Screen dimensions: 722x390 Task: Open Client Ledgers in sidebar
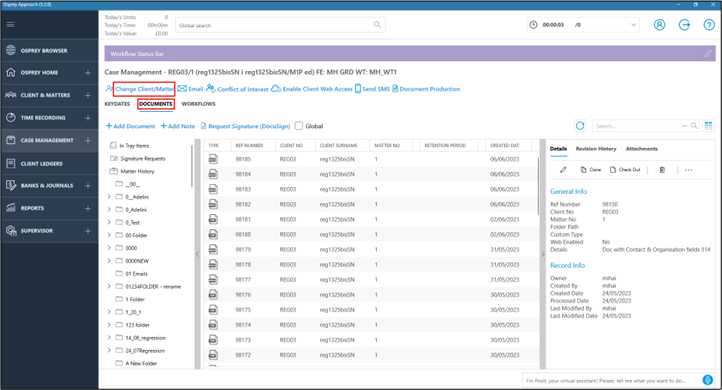coord(50,163)
